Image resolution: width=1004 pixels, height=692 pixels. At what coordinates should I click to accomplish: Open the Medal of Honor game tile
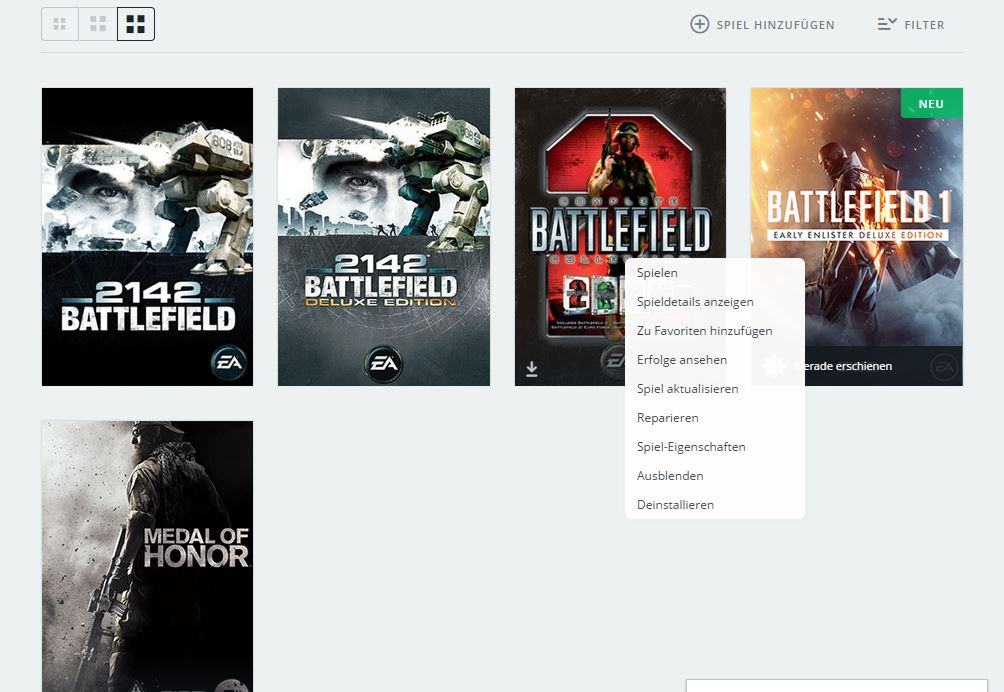147,556
